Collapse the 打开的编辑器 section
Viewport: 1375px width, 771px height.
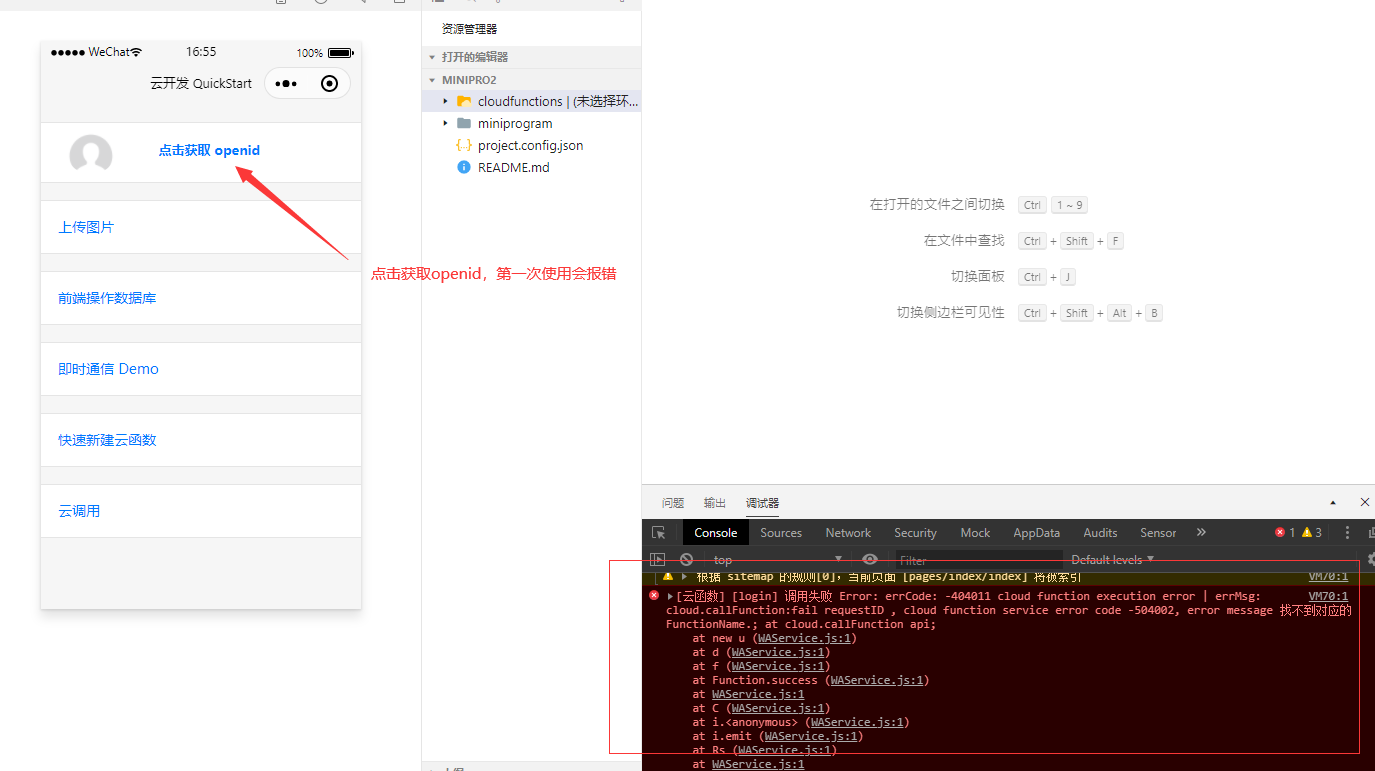pyautogui.click(x=432, y=57)
